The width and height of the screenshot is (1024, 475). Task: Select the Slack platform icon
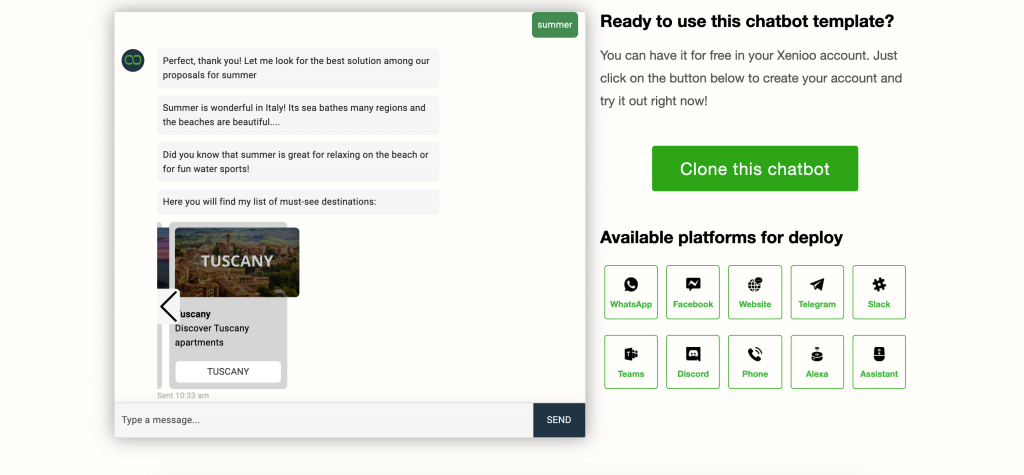[879, 292]
